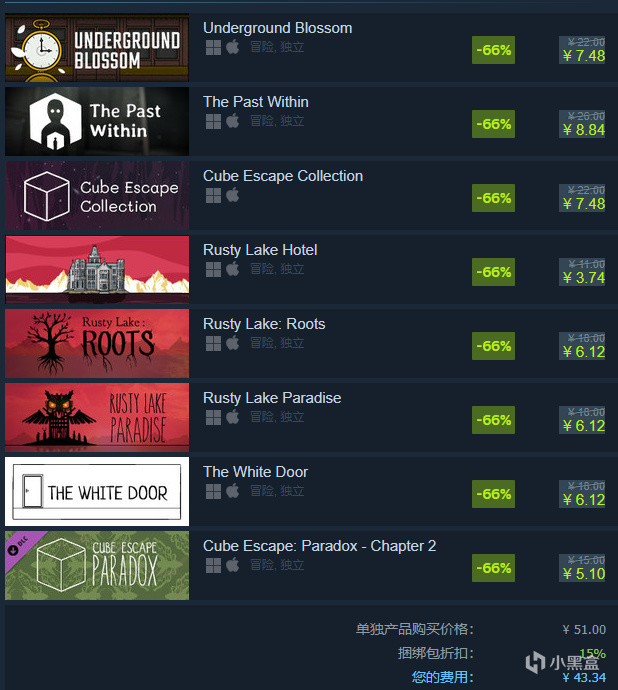Click -66% discount badge for Underground Blossom

click(x=493, y=50)
